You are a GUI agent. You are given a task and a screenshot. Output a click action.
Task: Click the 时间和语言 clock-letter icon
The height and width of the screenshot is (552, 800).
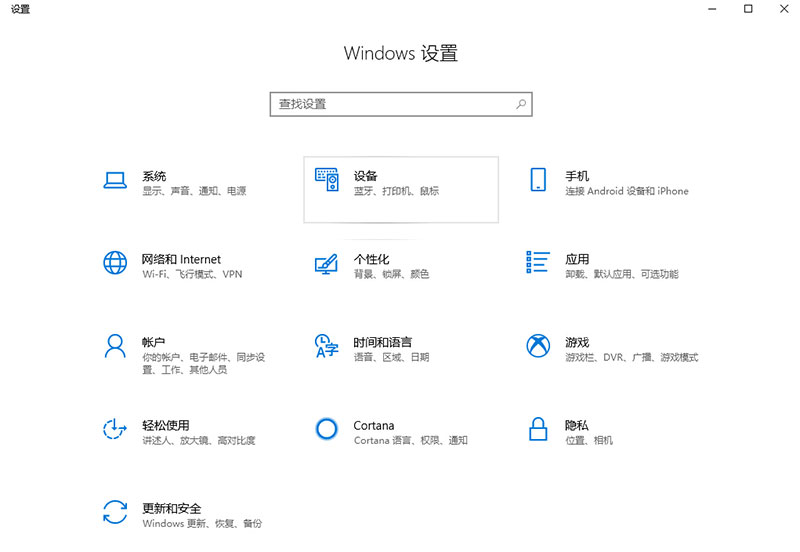(327, 346)
